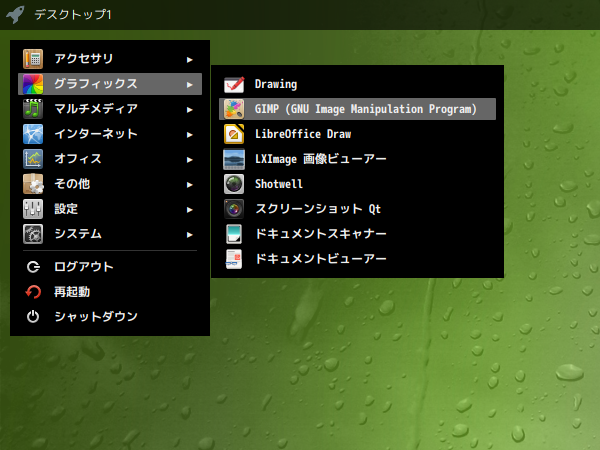600x450 pixels.
Task: Click the デスクトップ1 panel label
Action: tap(73, 15)
